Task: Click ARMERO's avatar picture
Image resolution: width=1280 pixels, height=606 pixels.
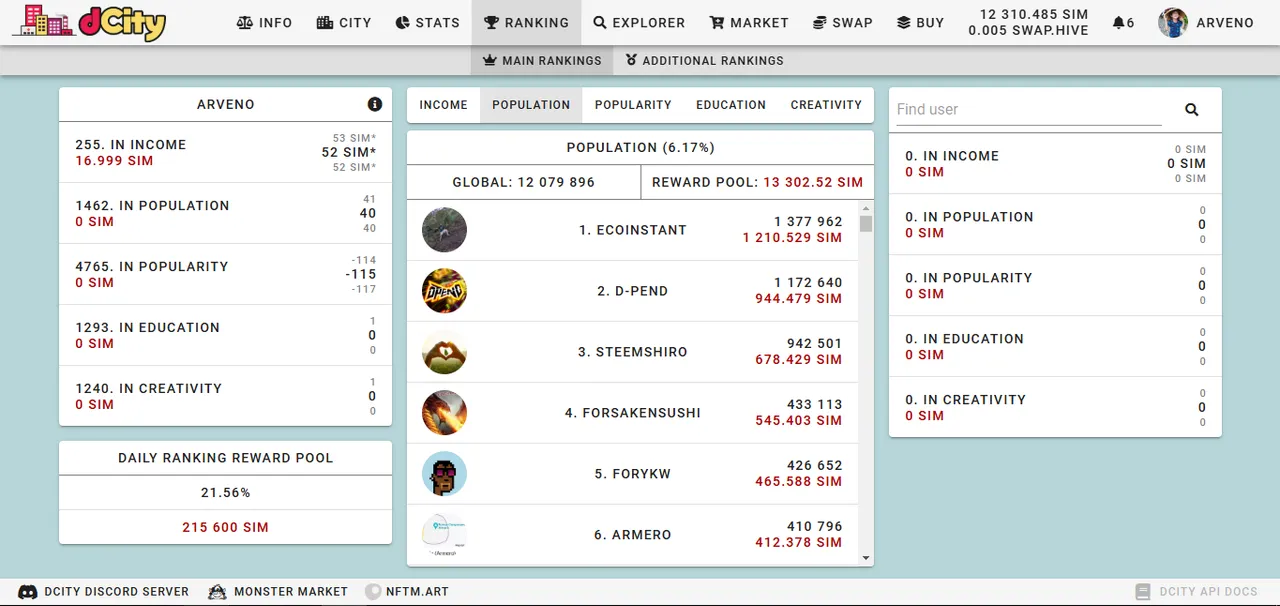Action: (x=444, y=535)
